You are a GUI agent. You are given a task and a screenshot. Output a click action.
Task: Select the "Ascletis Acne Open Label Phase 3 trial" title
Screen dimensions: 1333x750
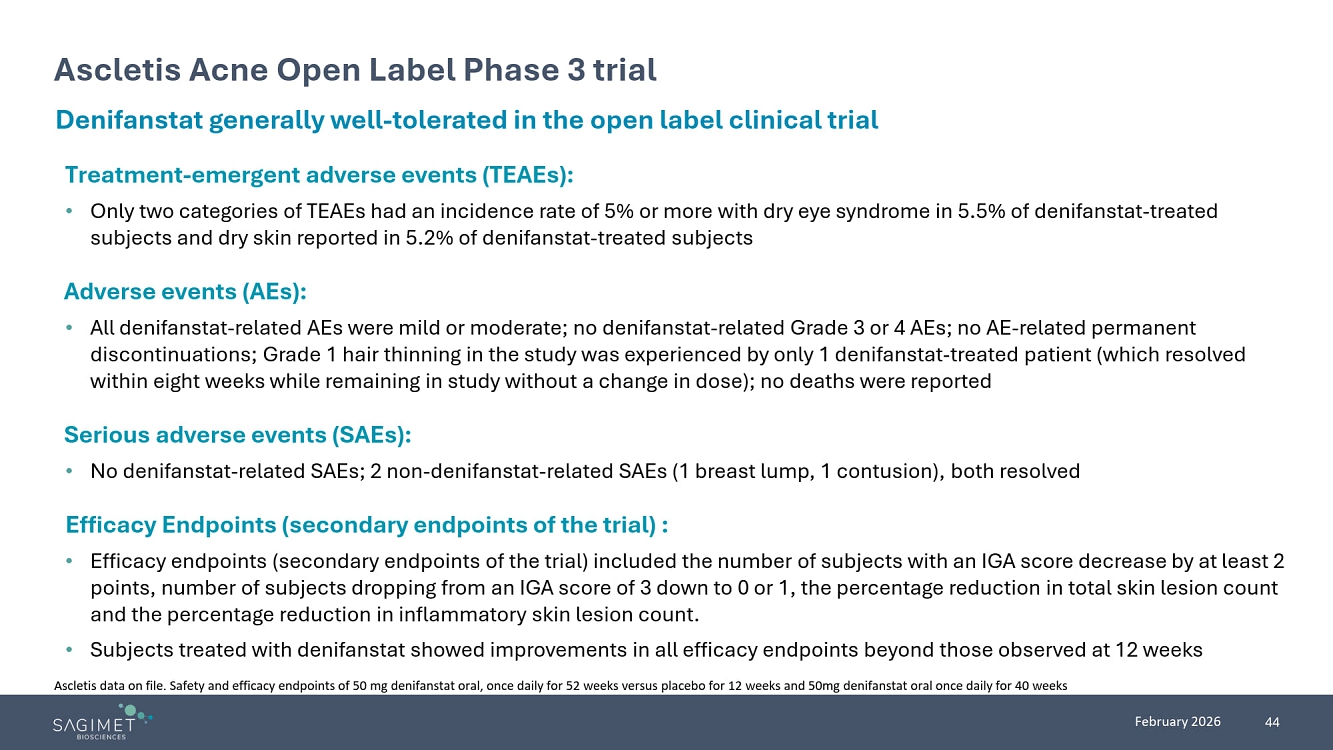click(x=355, y=70)
